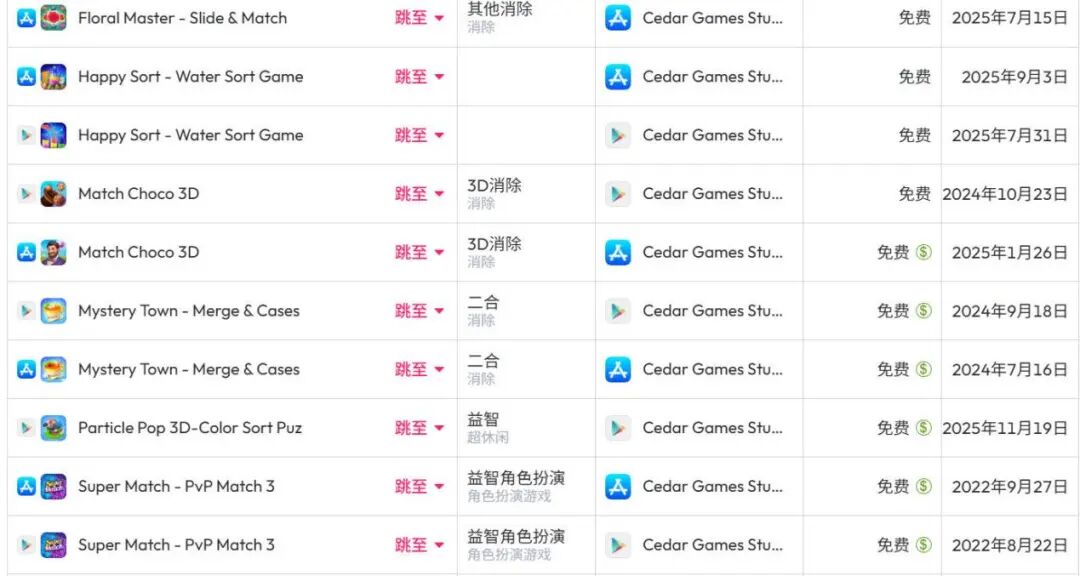The image size is (1080, 576).
Task: Open Cedar Games Studio publisher link in Floral Master row
Action: coord(713,18)
